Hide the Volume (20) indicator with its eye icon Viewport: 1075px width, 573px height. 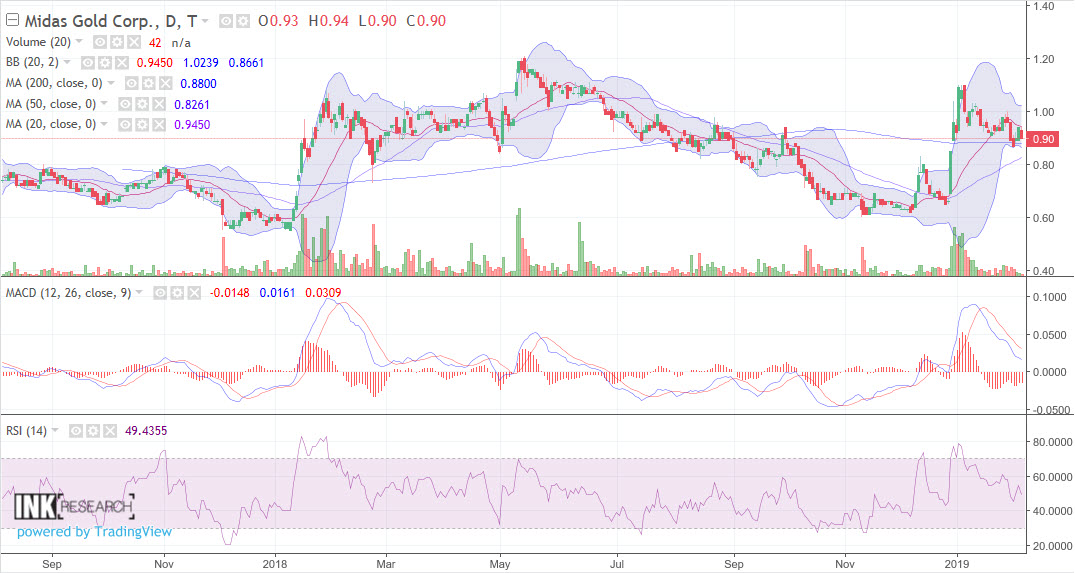pos(100,42)
